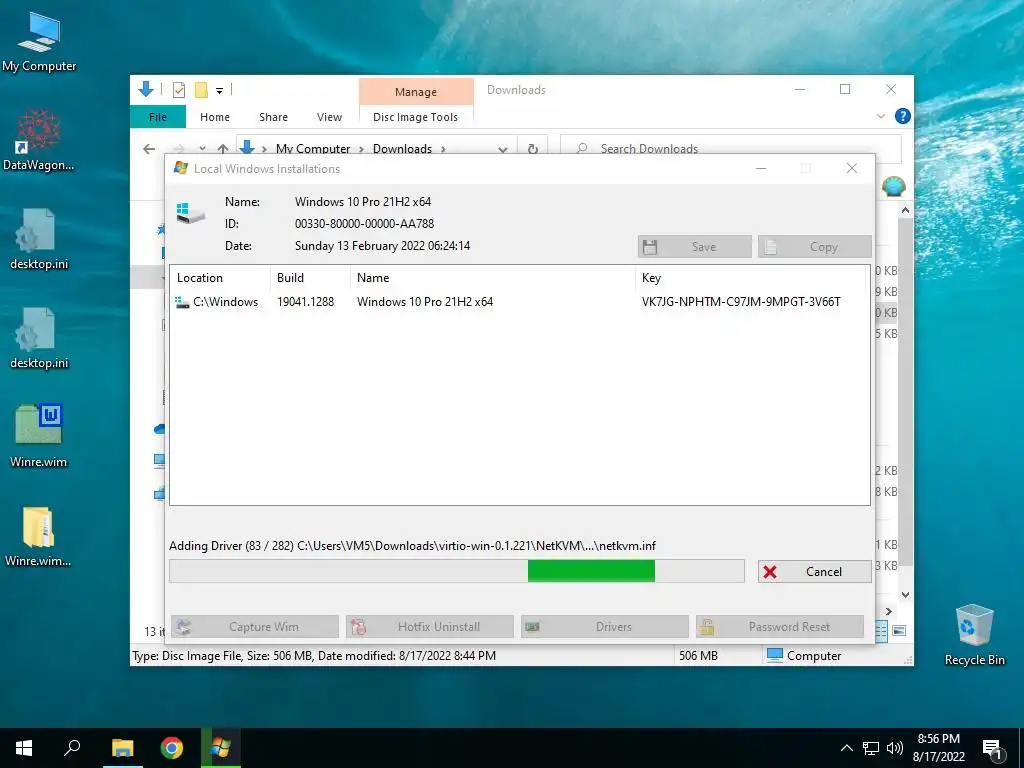
Task: Open the notification center icon
Action: click(992, 749)
